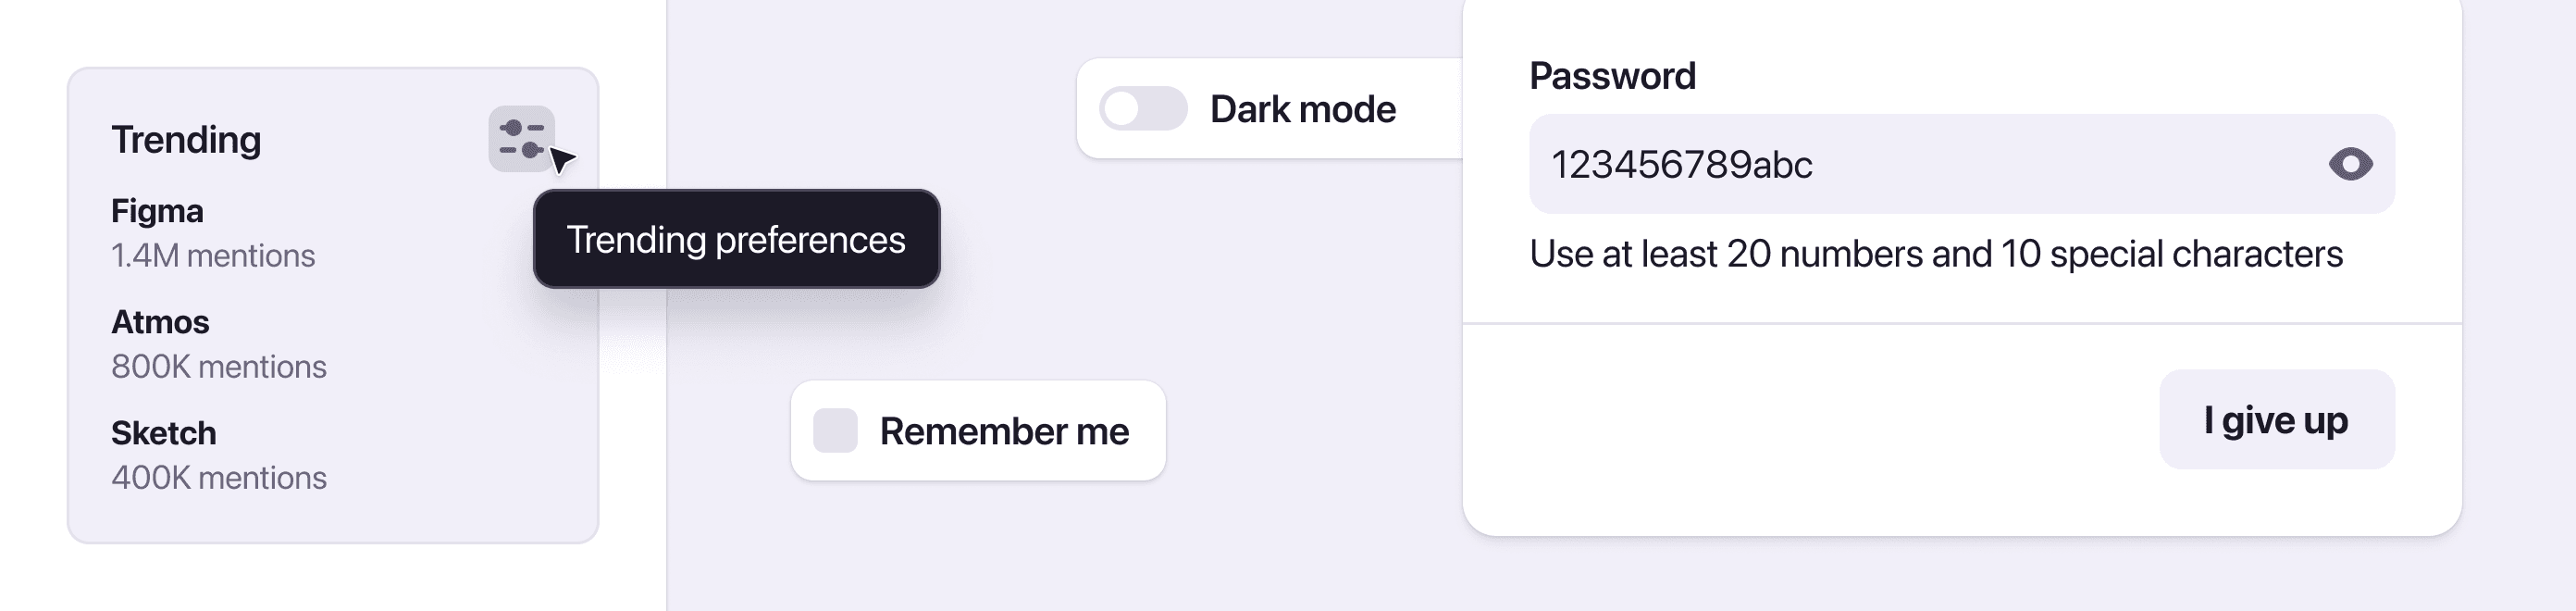The image size is (2576, 611).
Task: Toggle the Dark mode switch off
Action: coord(1143,108)
